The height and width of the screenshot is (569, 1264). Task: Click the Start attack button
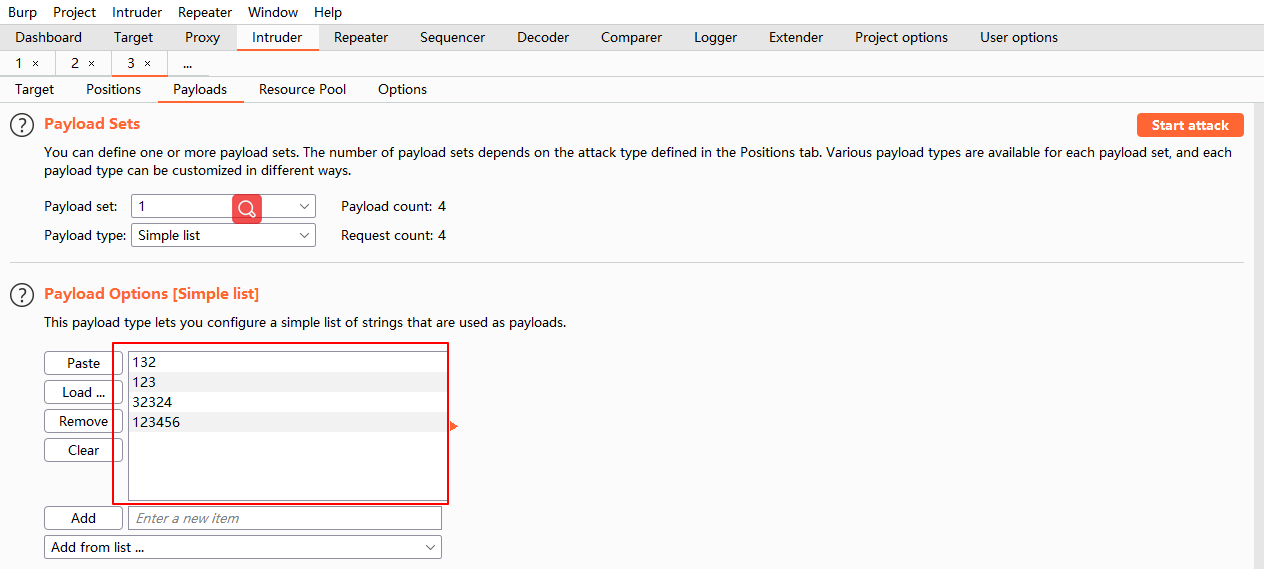(x=1190, y=125)
